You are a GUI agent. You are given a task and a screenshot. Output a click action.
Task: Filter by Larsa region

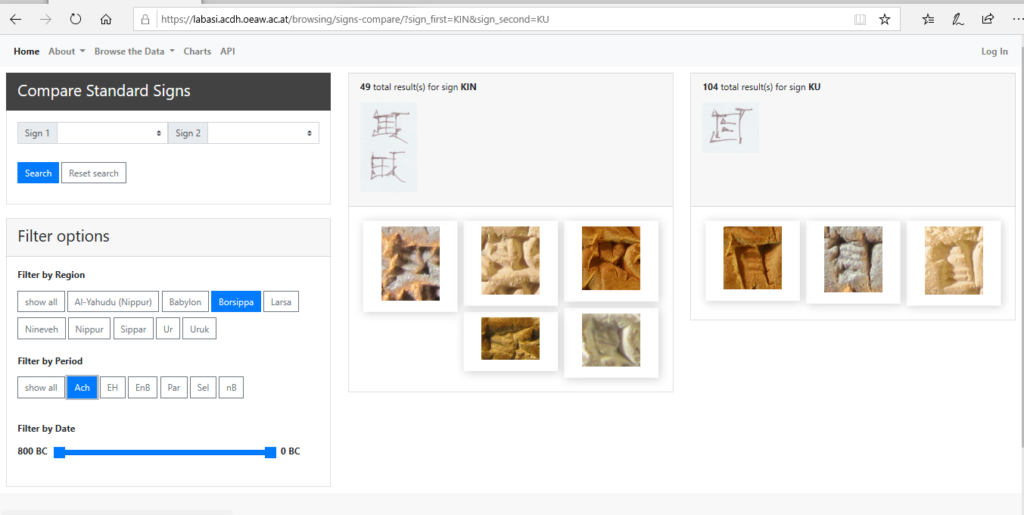click(281, 302)
